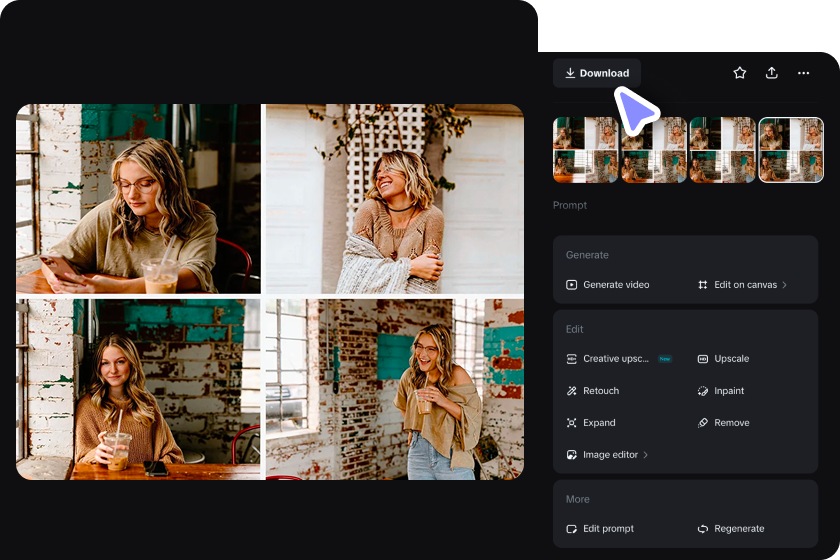This screenshot has width=840, height=560.
Task: Select the third collage thumbnail
Action: [722, 150]
